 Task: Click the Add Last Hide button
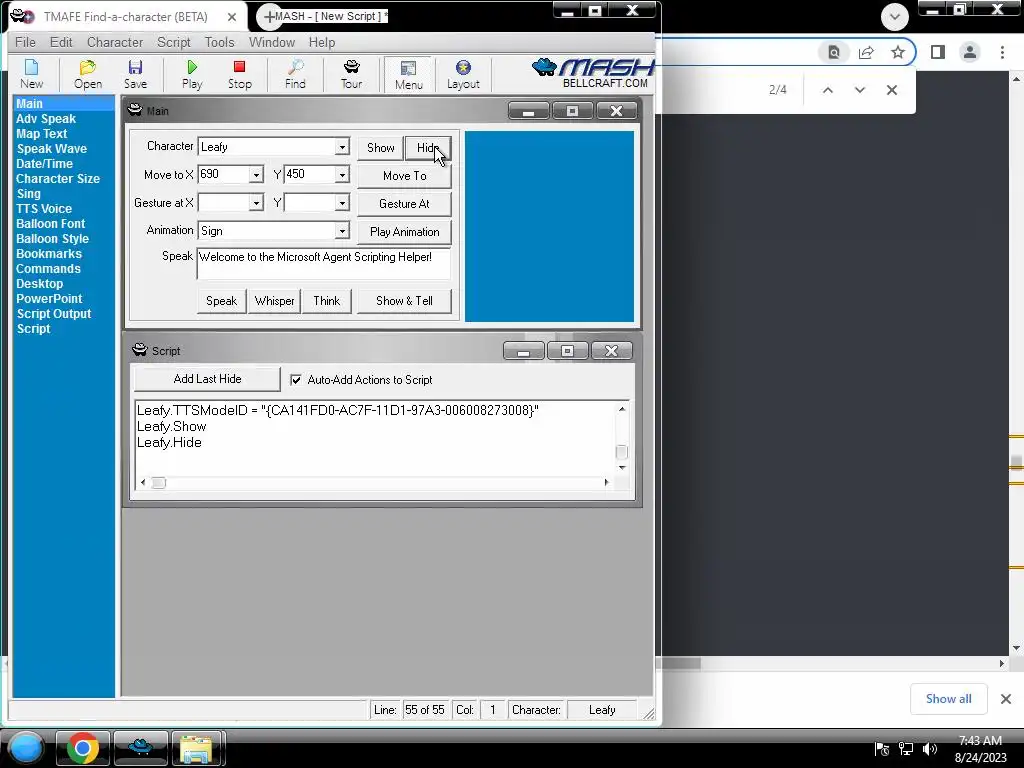207,379
